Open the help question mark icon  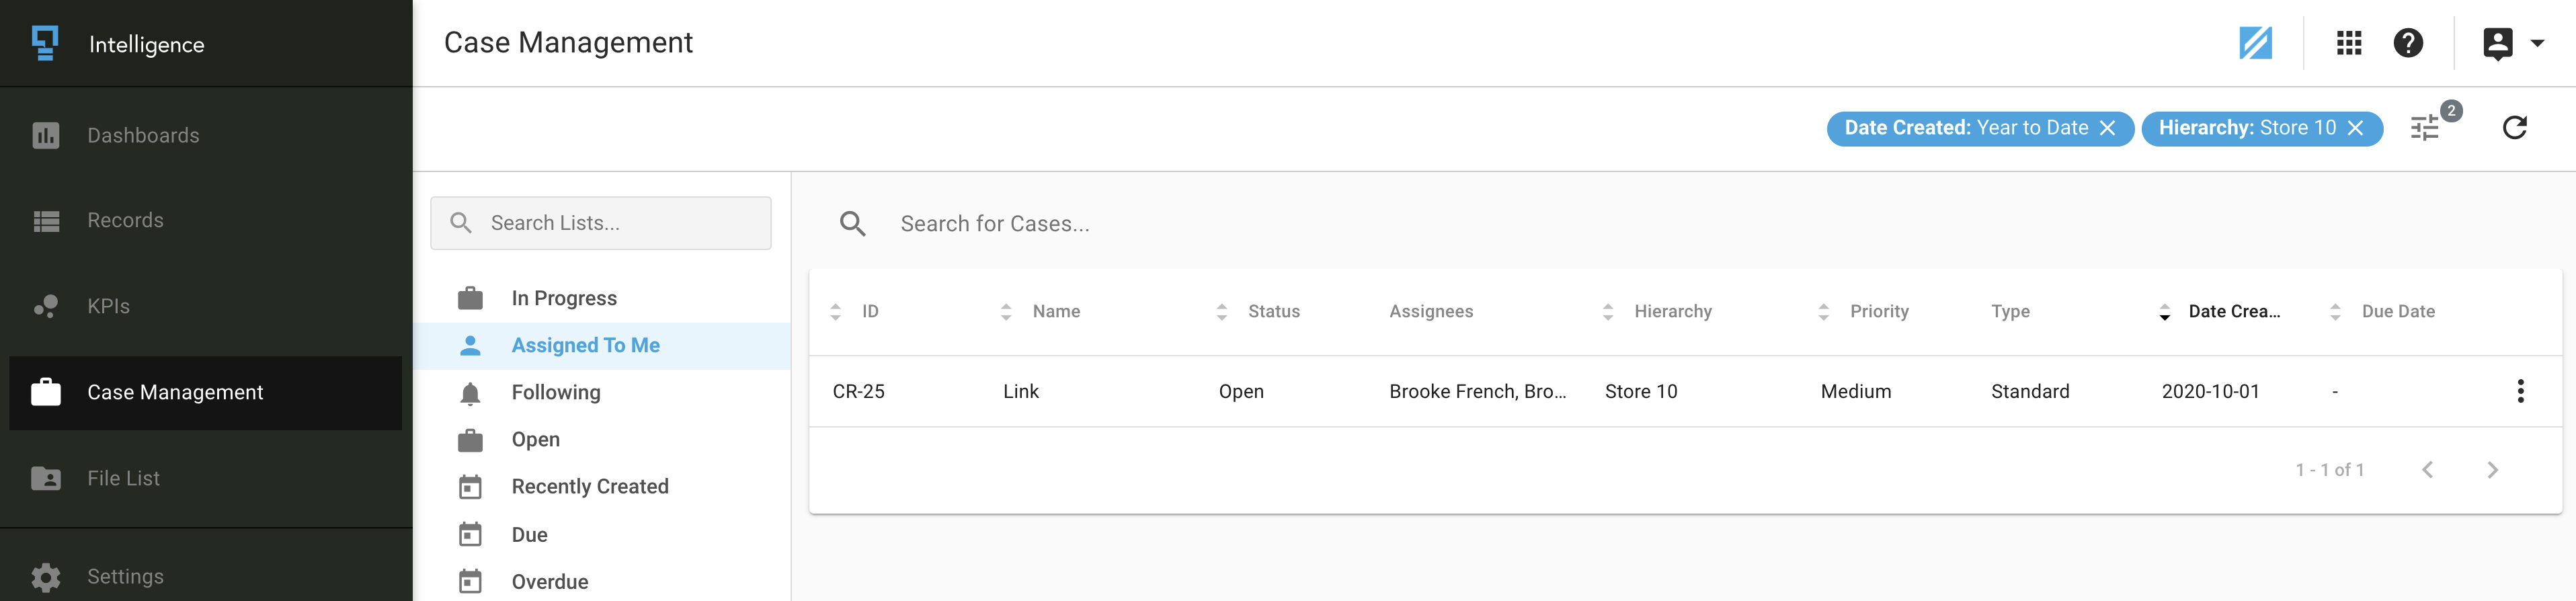2408,43
